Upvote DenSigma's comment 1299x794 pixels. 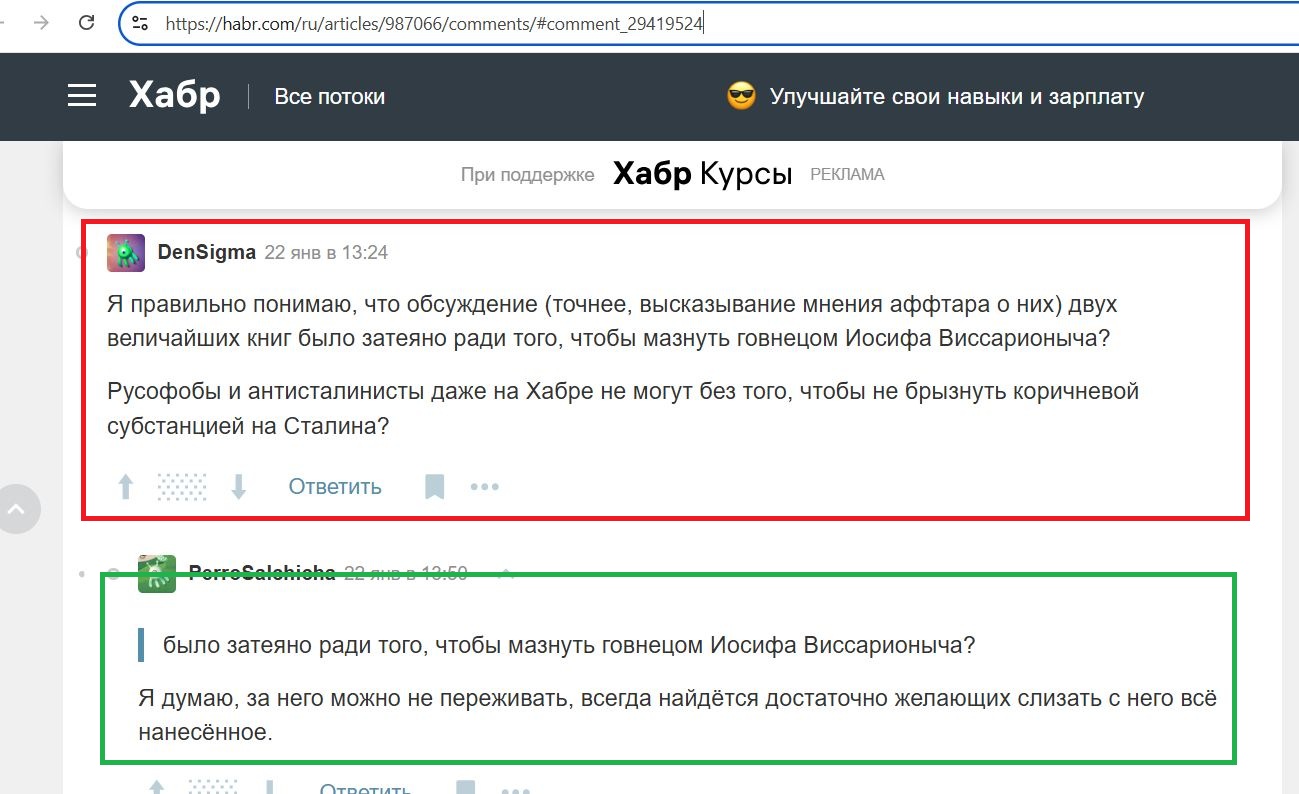[x=124, y=486]
